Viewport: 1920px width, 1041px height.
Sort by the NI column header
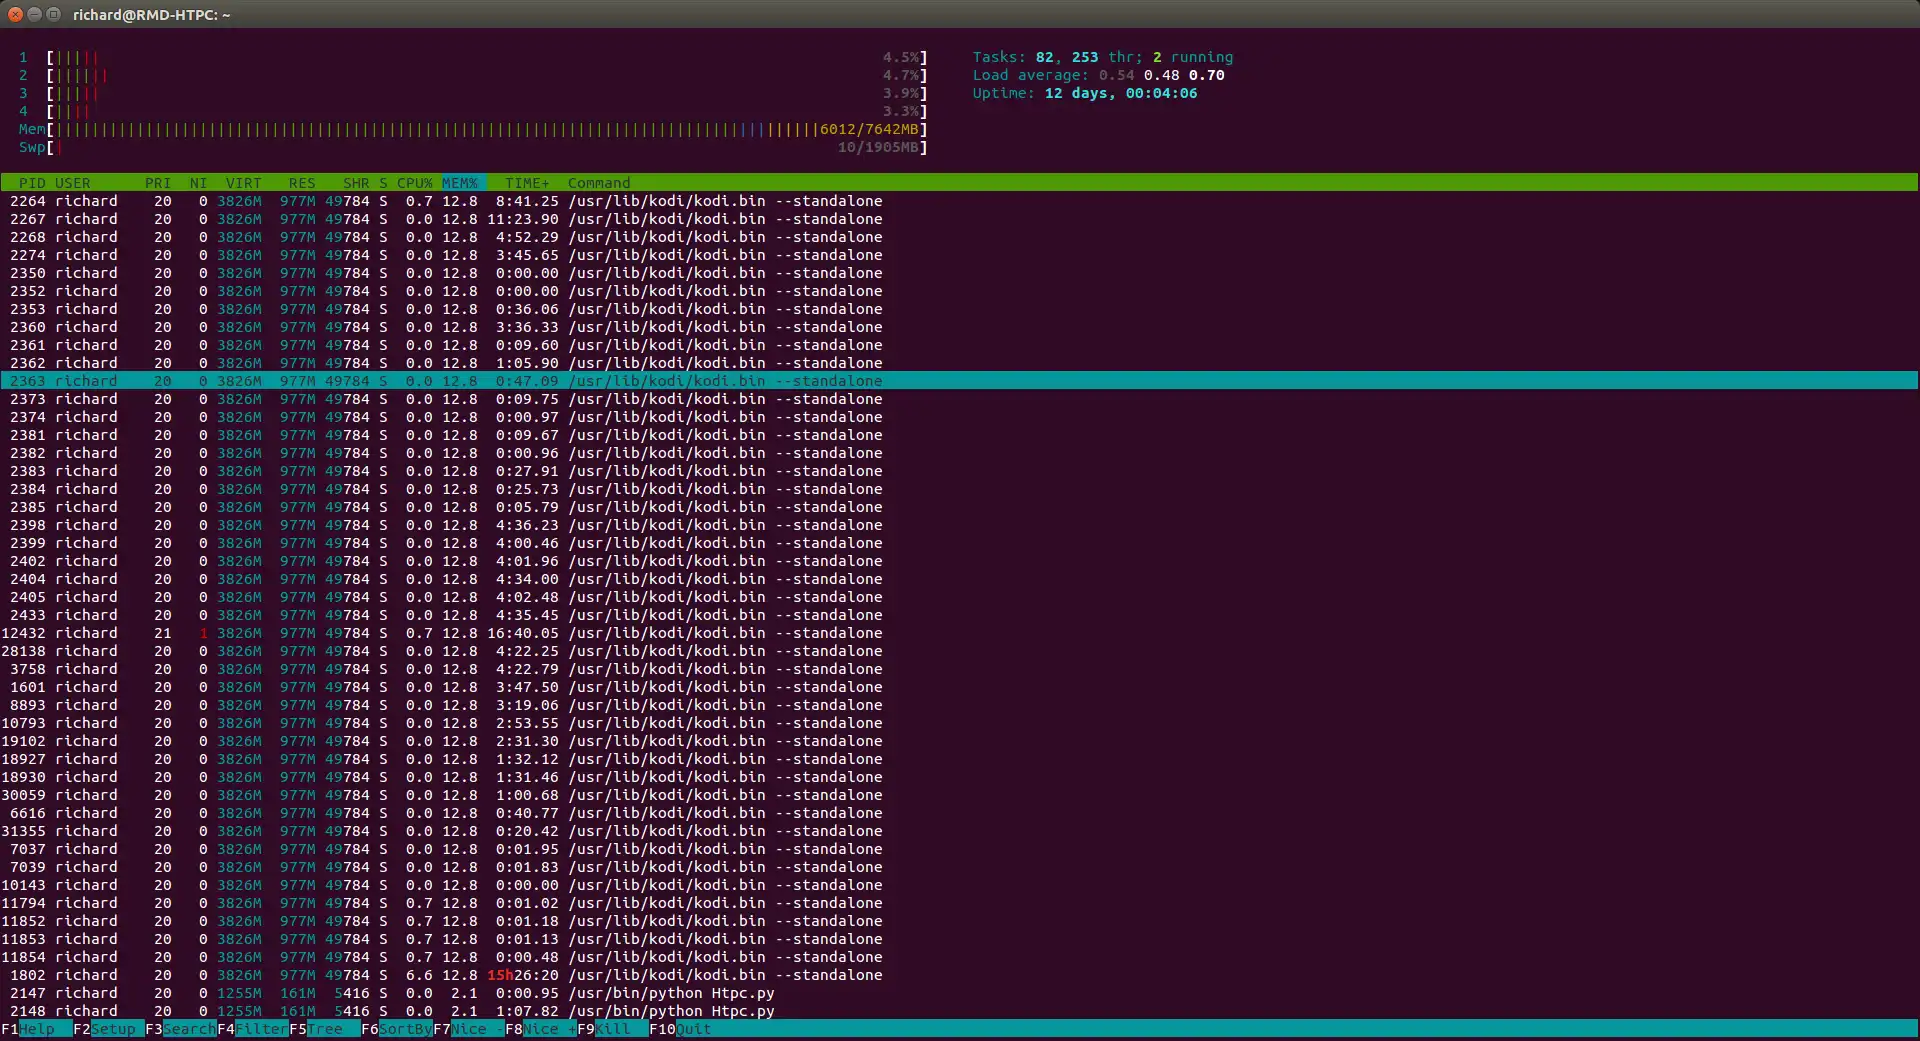(198, 183)
